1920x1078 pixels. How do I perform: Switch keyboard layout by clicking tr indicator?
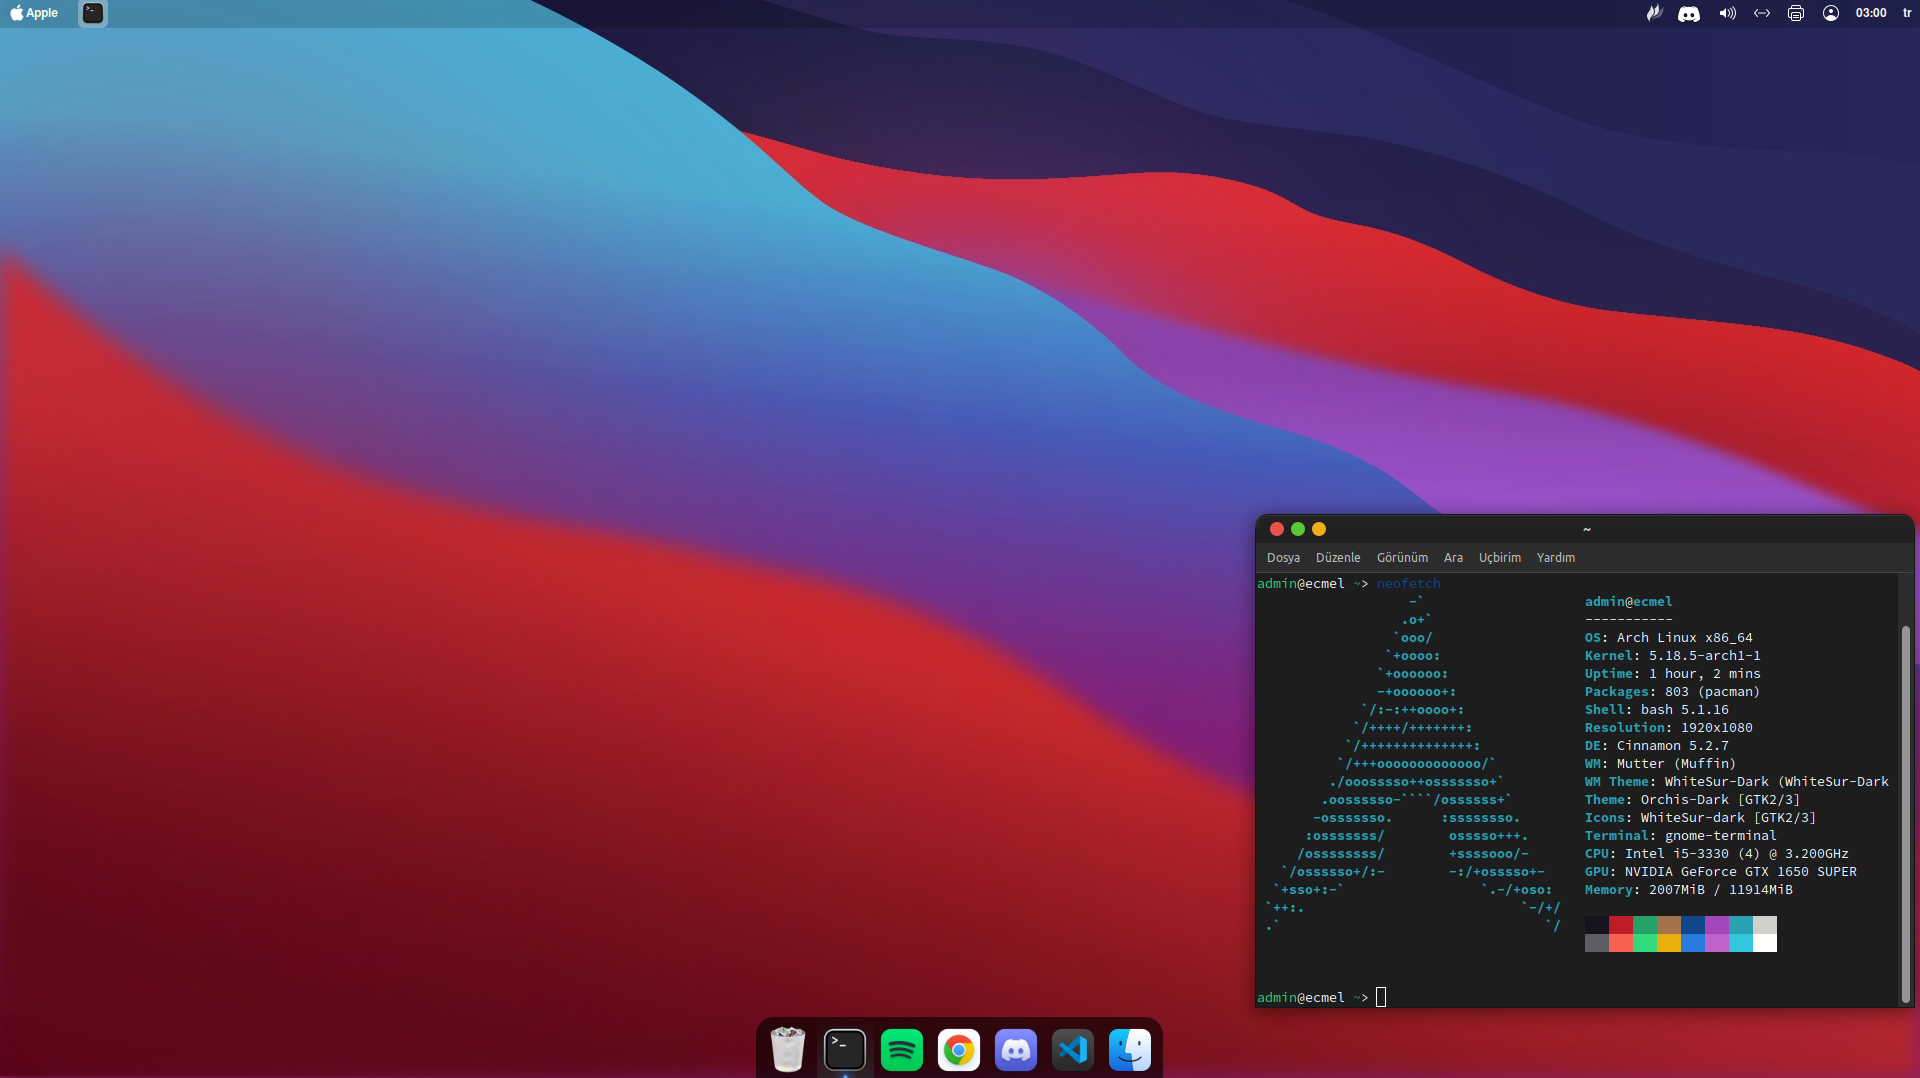pyautogui.click(x=1908, y=13)
